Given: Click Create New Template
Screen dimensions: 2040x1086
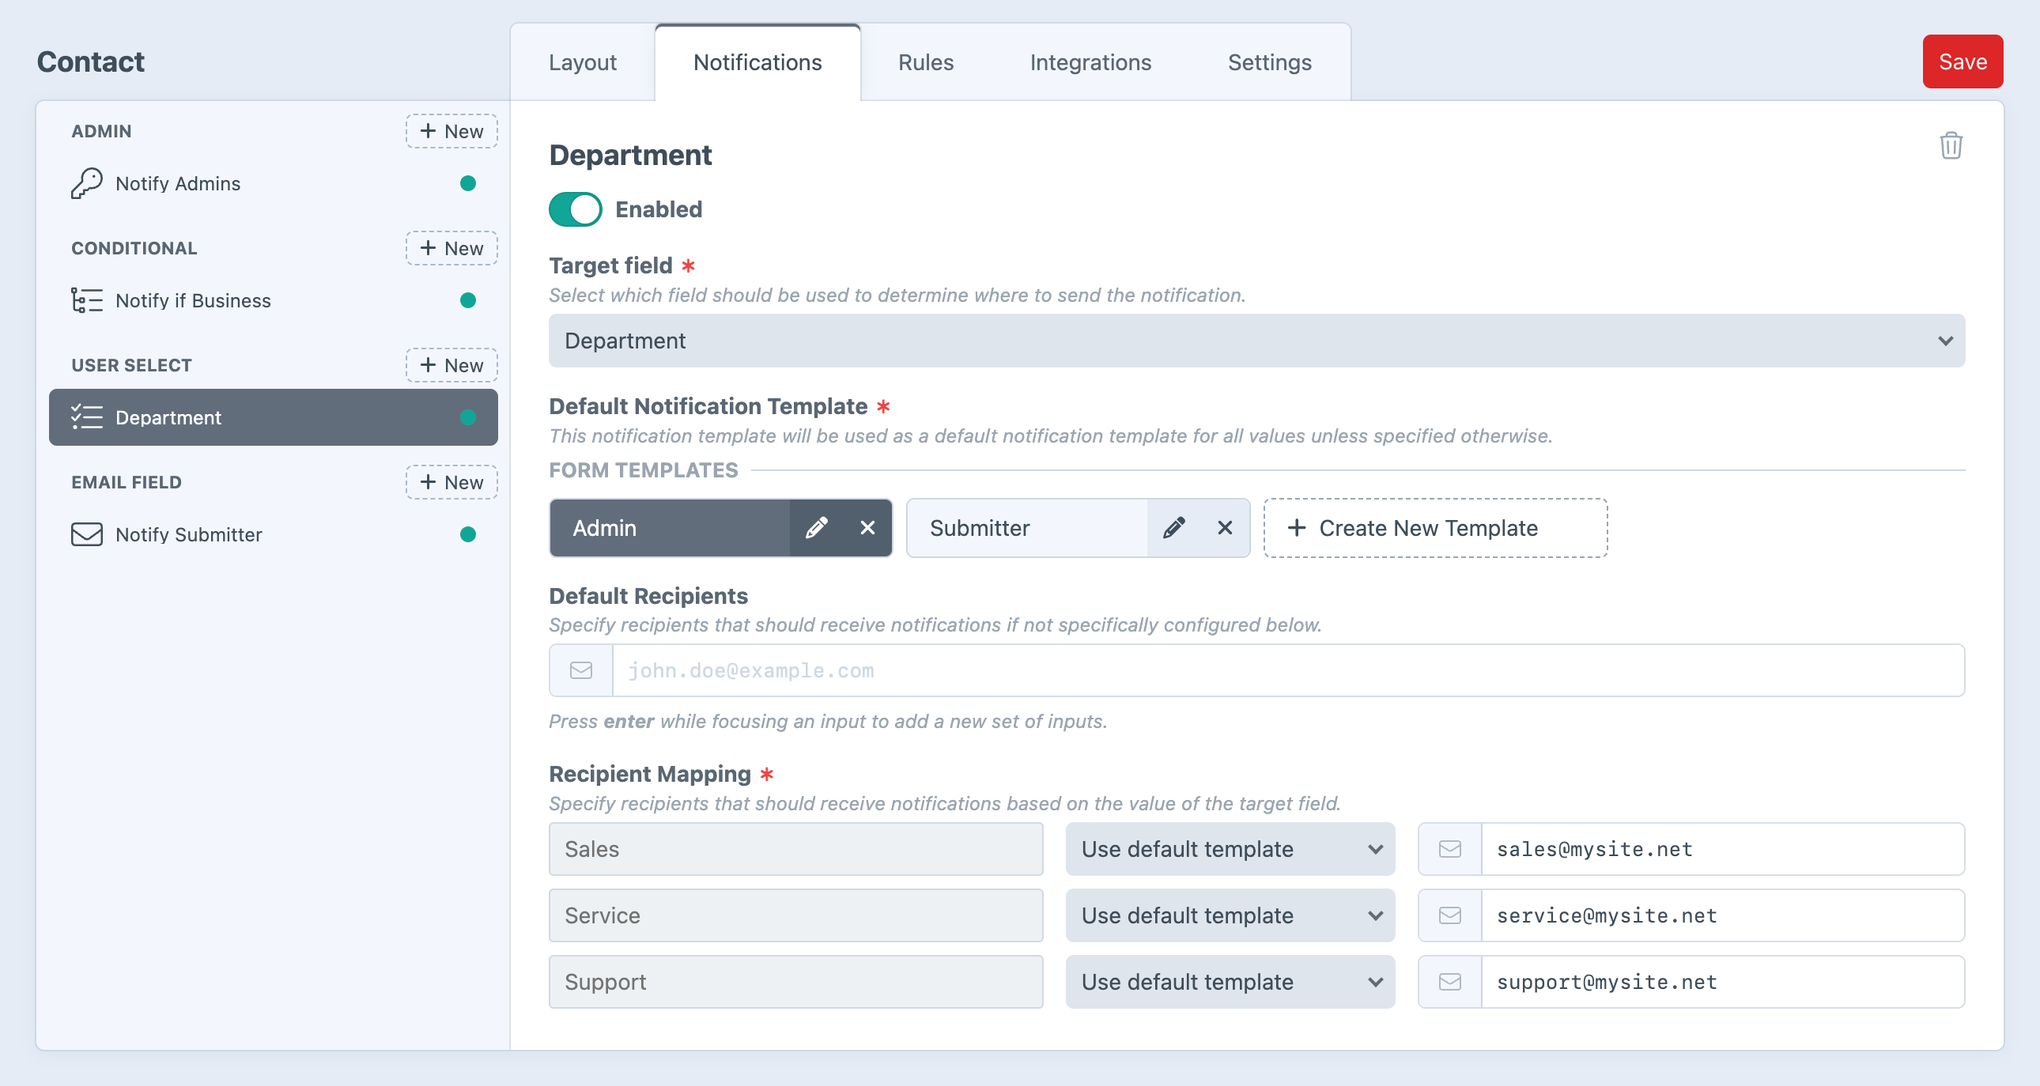Looking at the screenshot, I should [1435, 528].
